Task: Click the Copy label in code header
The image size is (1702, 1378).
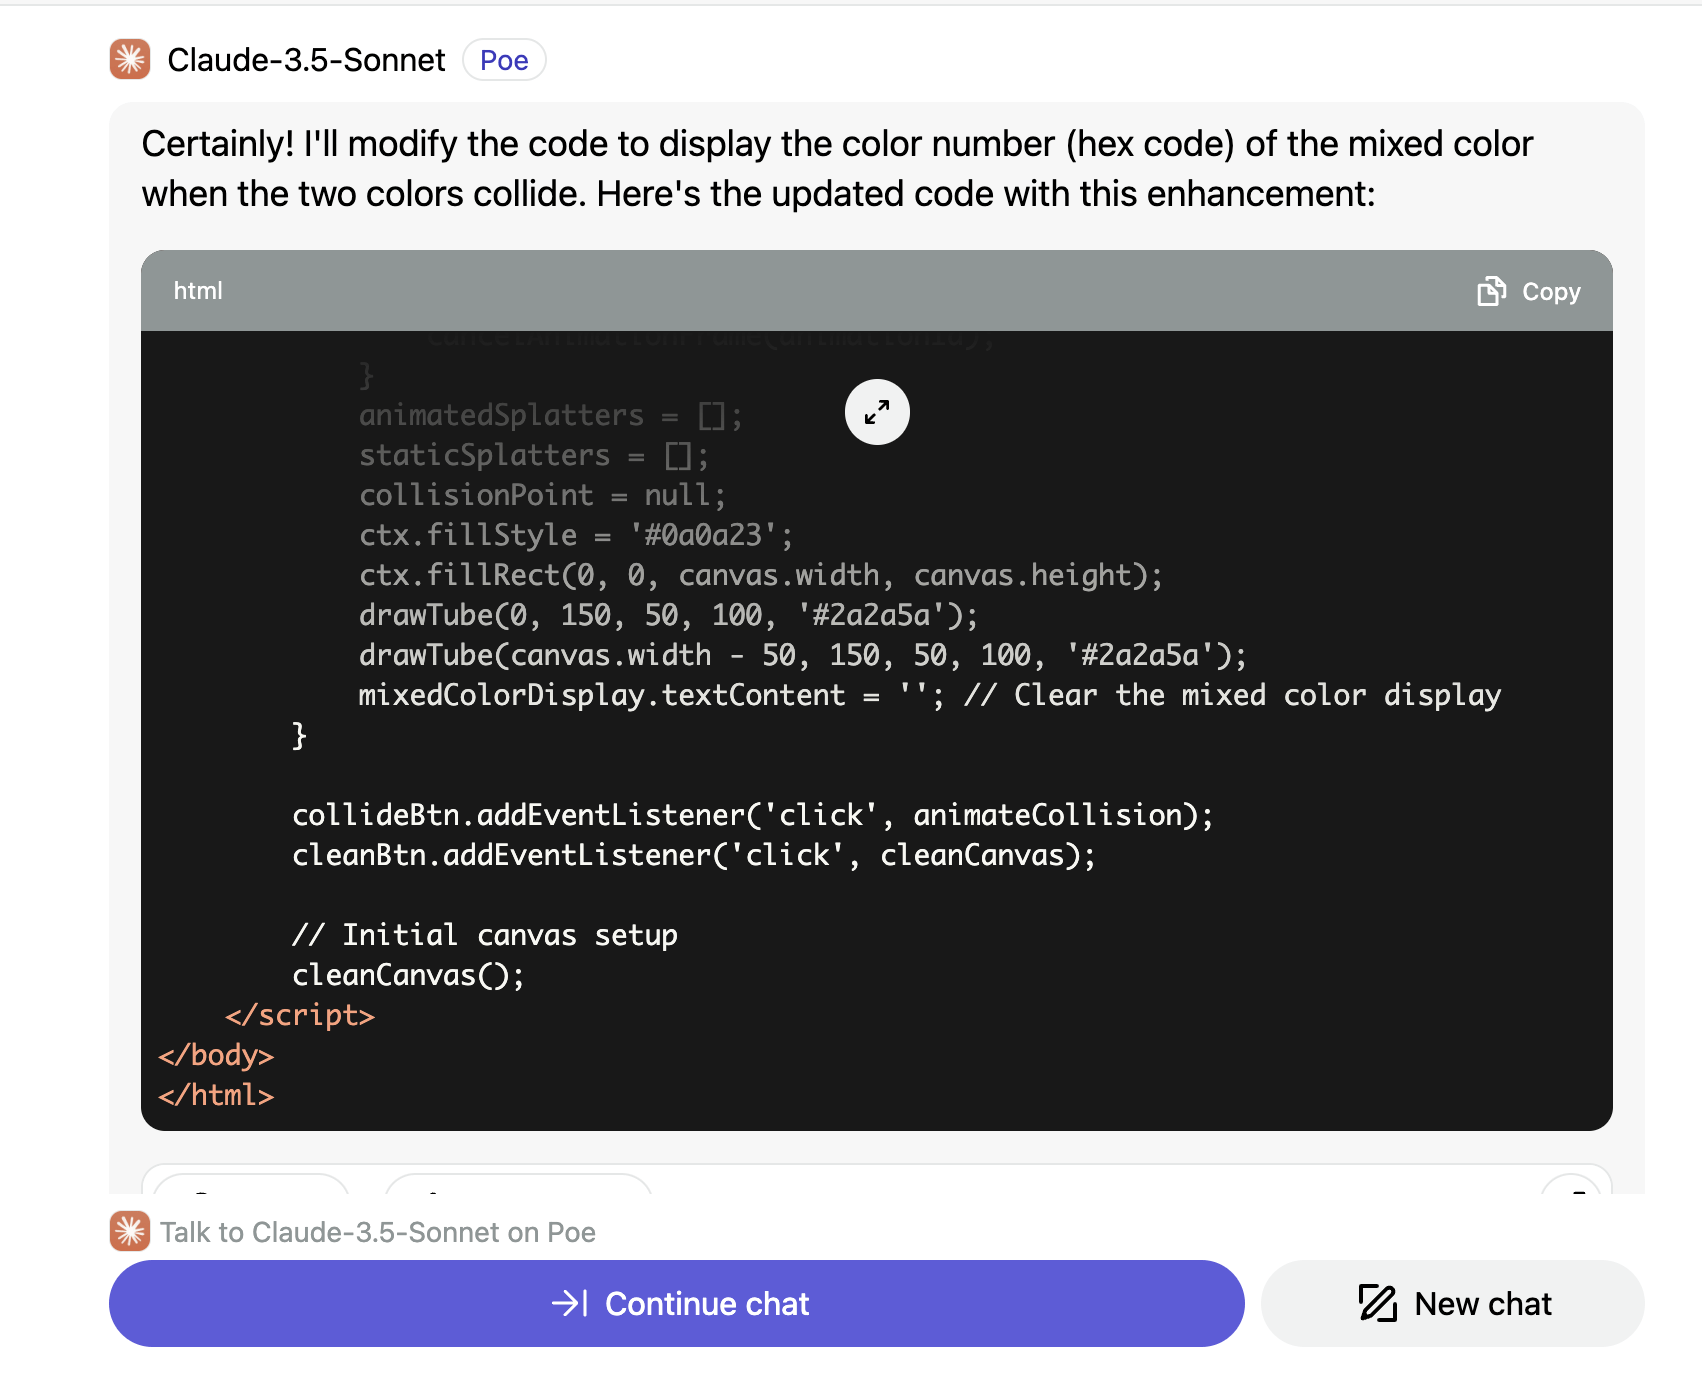Action: pyautogui.click(x=1550, y=292)
